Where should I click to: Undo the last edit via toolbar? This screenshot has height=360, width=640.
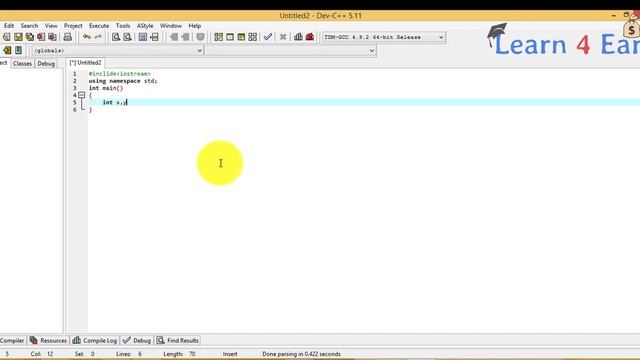[x=87, y=37]
